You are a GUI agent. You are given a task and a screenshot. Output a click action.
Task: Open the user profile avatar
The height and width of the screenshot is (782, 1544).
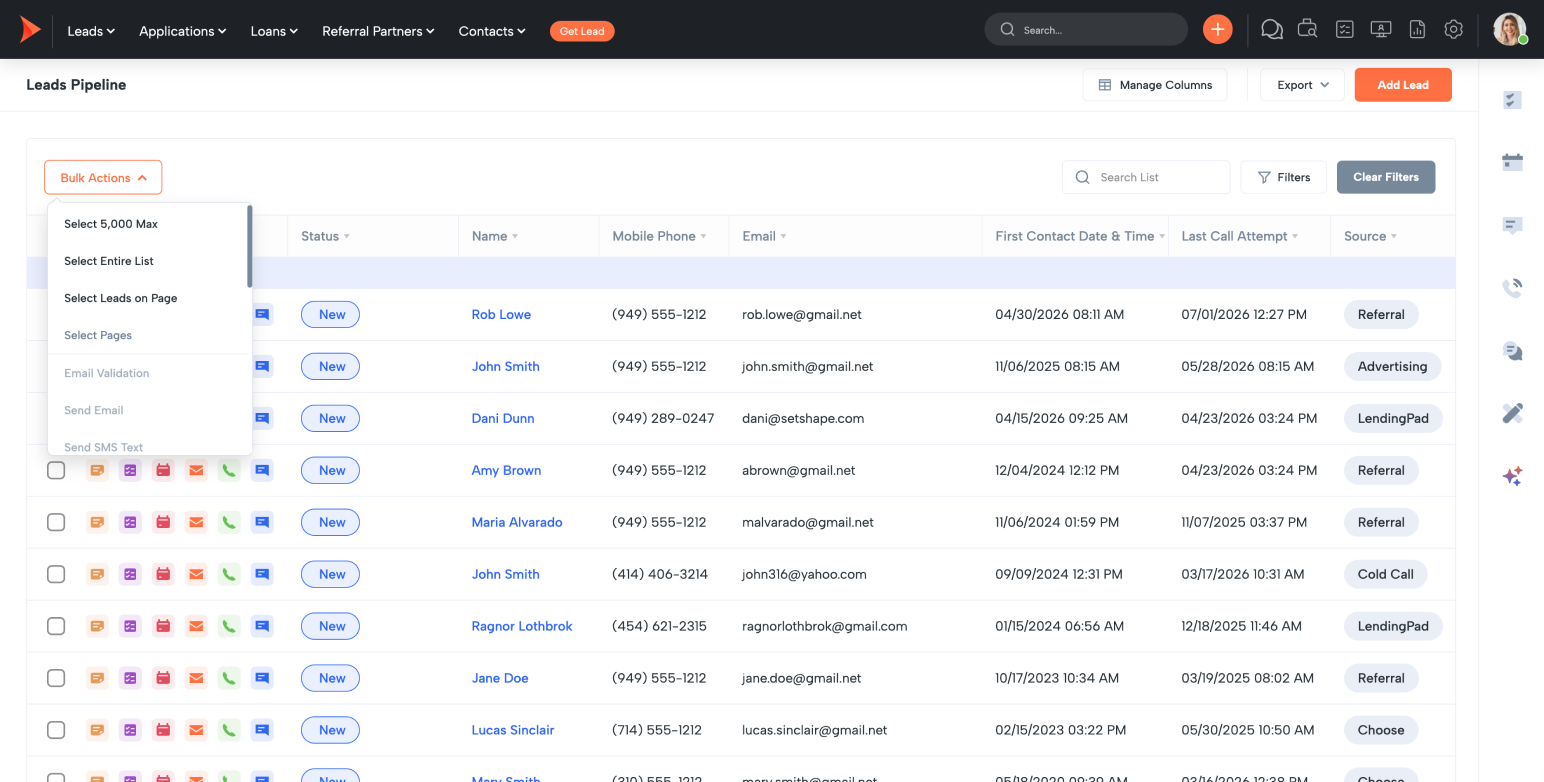point(1509,29)
